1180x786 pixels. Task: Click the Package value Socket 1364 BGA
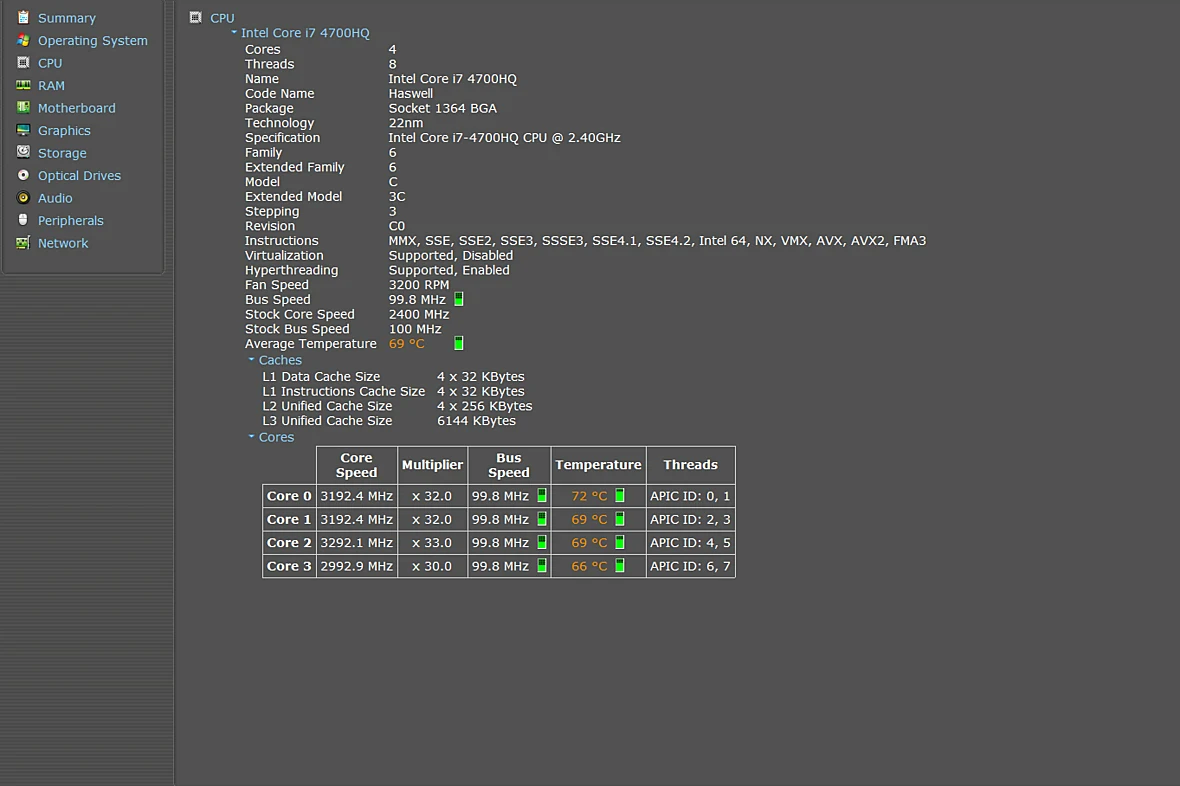[442, 108]
